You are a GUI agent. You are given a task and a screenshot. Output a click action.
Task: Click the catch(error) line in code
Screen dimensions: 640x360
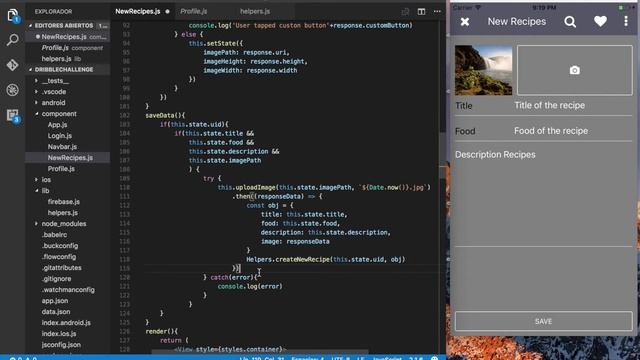click(x=231, y=278)
